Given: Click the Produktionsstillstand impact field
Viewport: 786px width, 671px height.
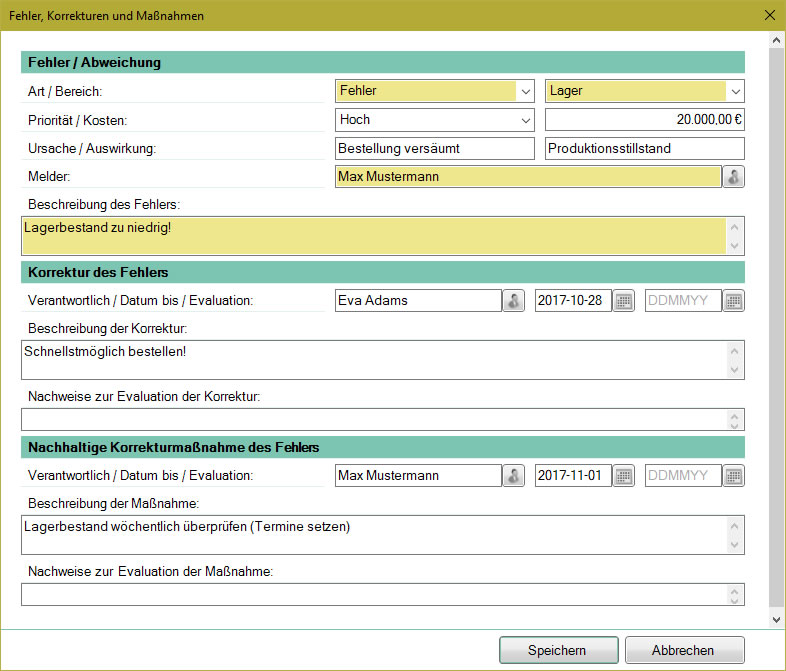Looking at the screenshot, I should (x=644, y=148).
